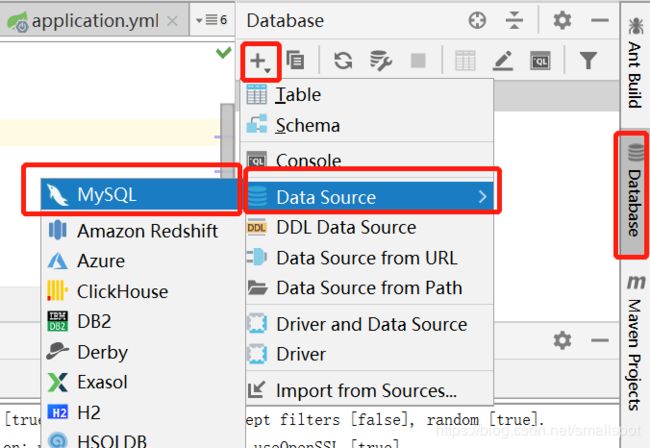The width and height of the screenshot is (650, 448).
Task: Click the Stop square icon
Action: coord(418,61)
